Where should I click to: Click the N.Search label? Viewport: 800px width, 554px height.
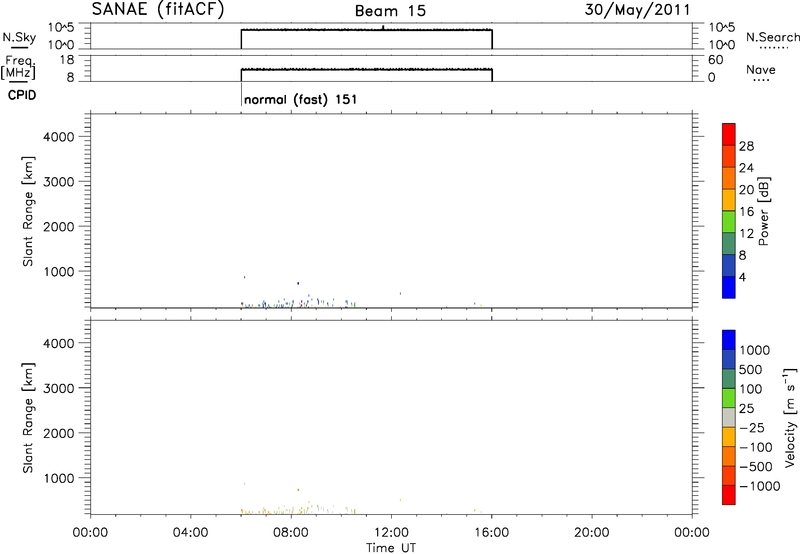point(773,37)
